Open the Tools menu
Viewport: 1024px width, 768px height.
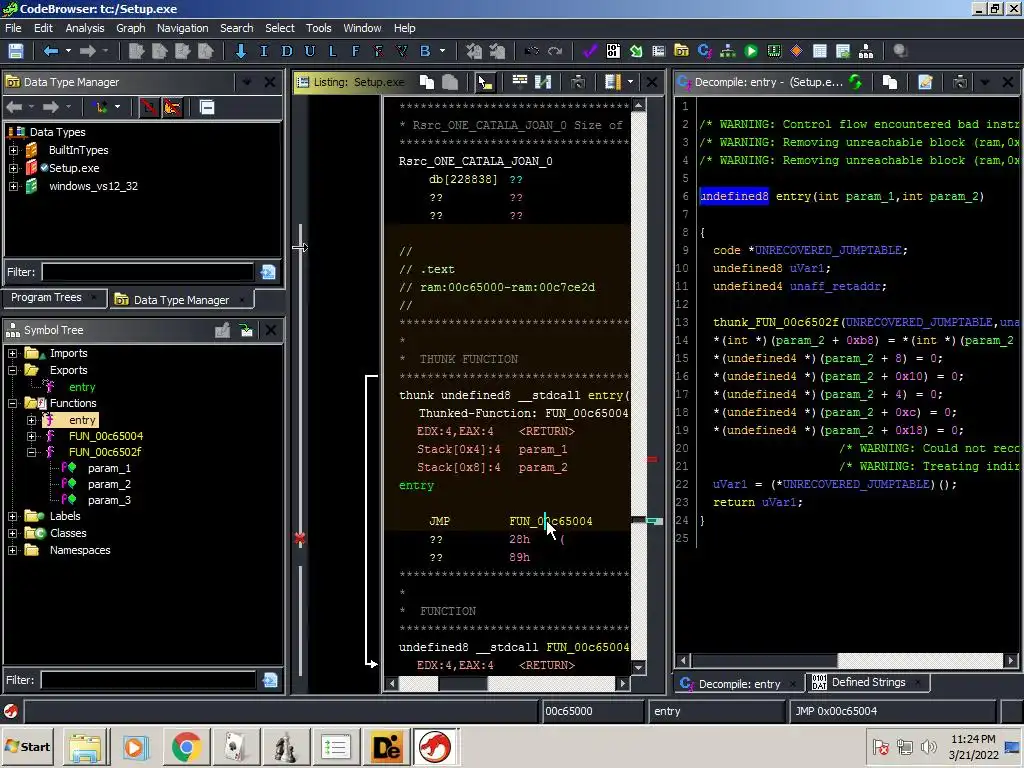[318, 28]
